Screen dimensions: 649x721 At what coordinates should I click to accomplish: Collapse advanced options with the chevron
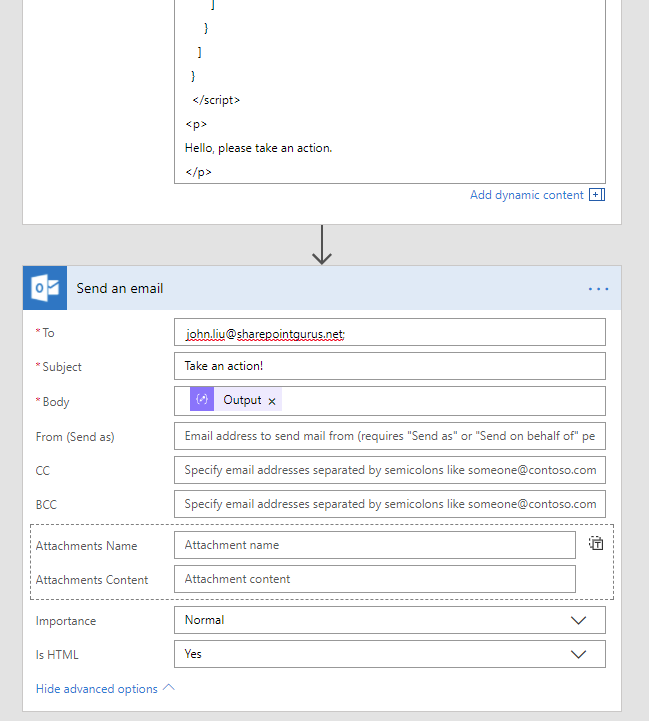pyautogui.click(x=168, y=688)
